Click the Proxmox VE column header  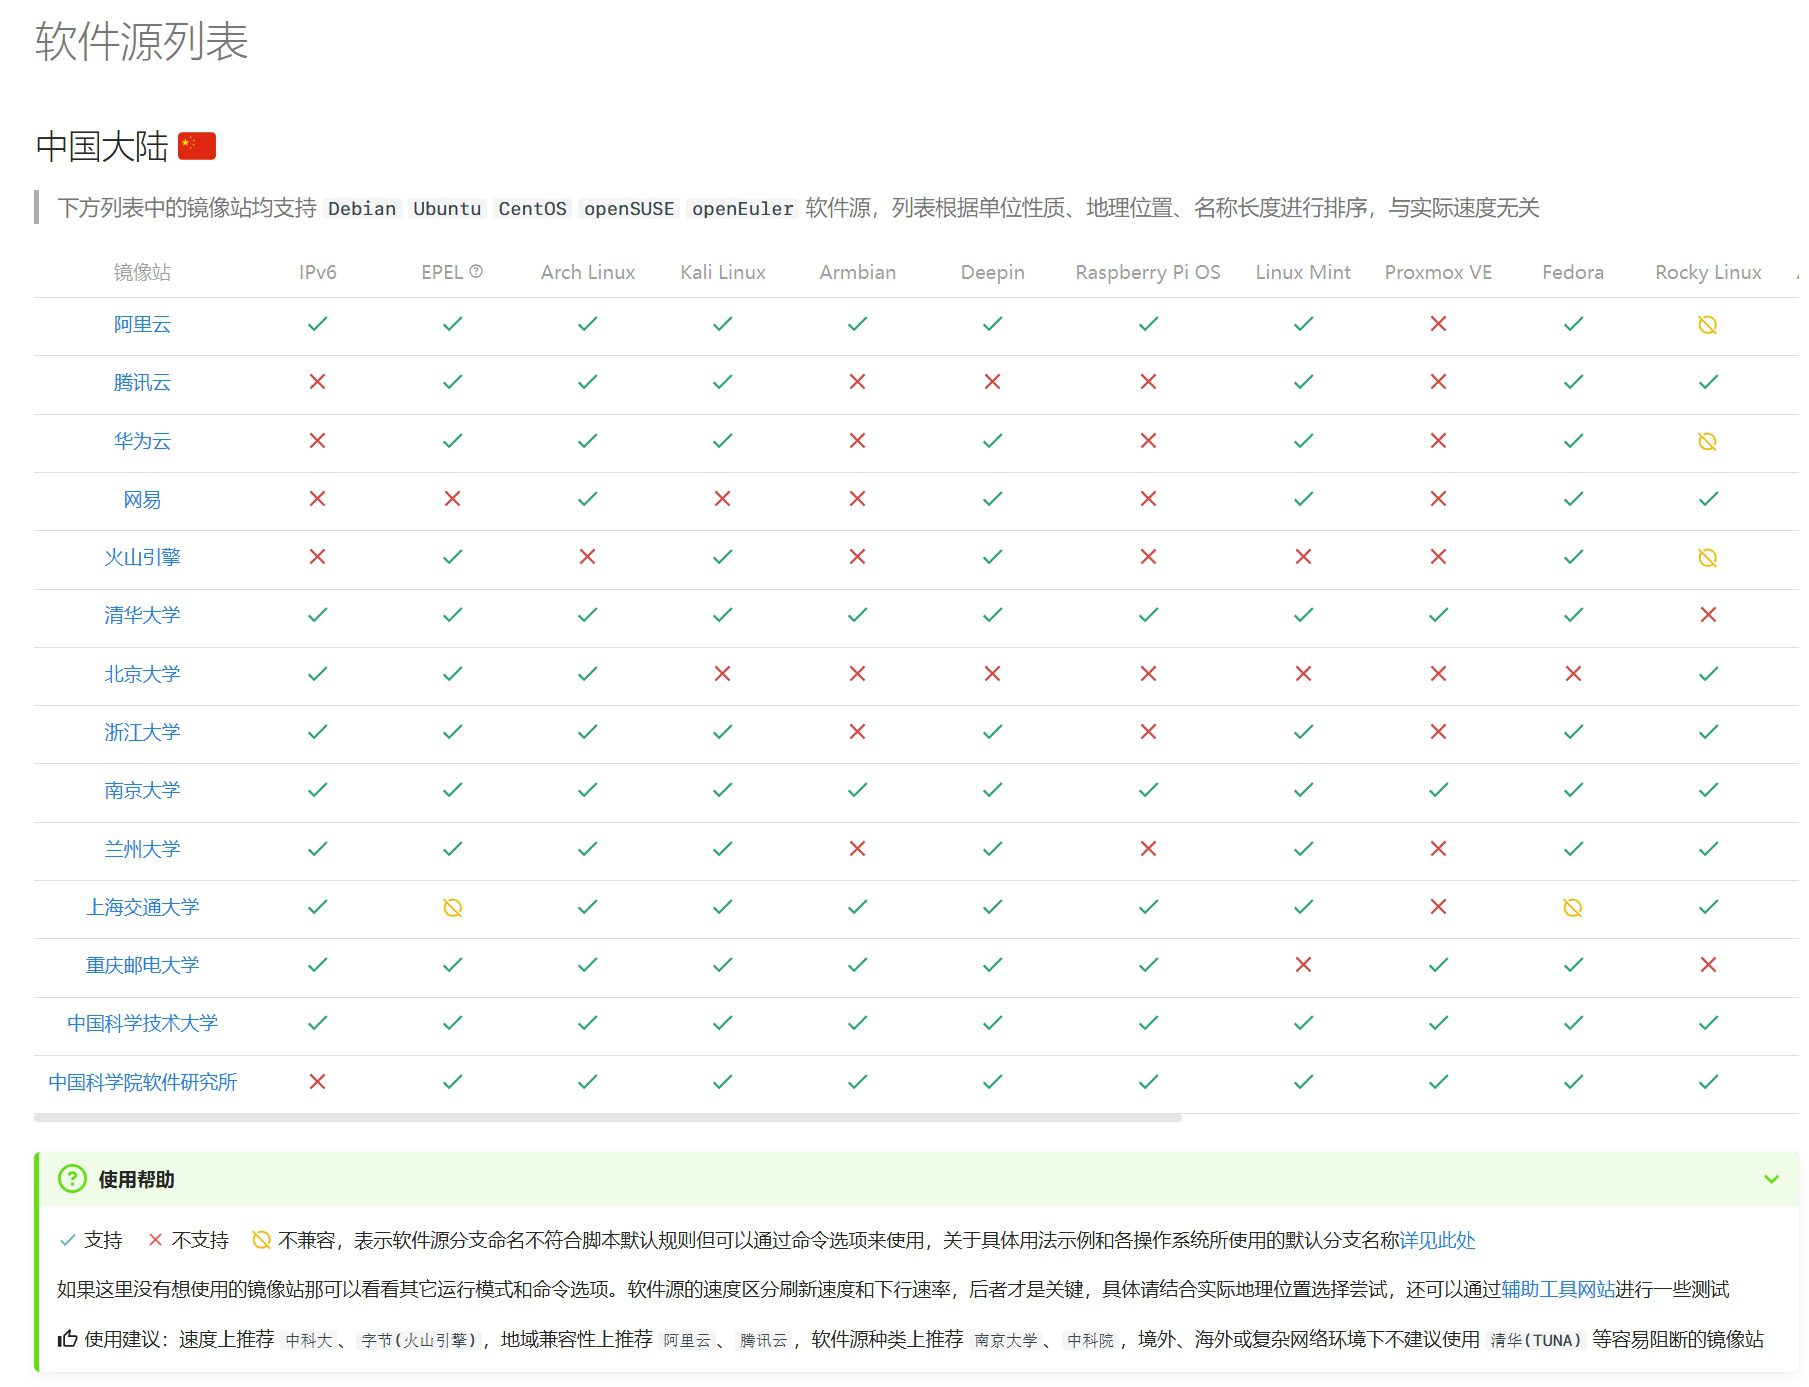tap(1438, 272)
